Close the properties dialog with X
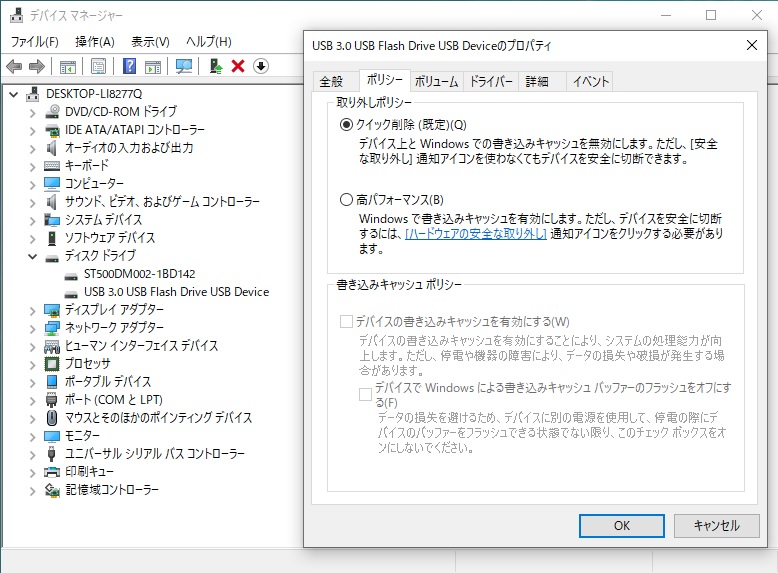Viewport: 778px width, 573px height. [x=751, y=46]
